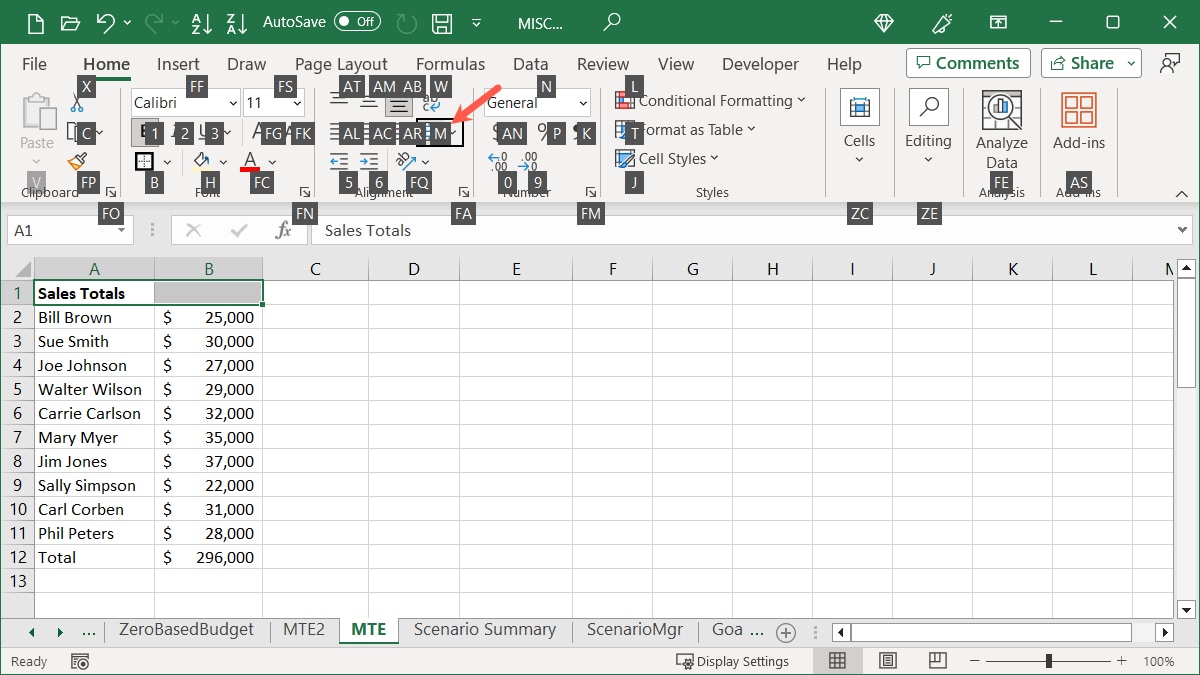Click the Increase Indent icon
Screen dimensions: 1200x675
pyautogui.click(x=369, y=161)
